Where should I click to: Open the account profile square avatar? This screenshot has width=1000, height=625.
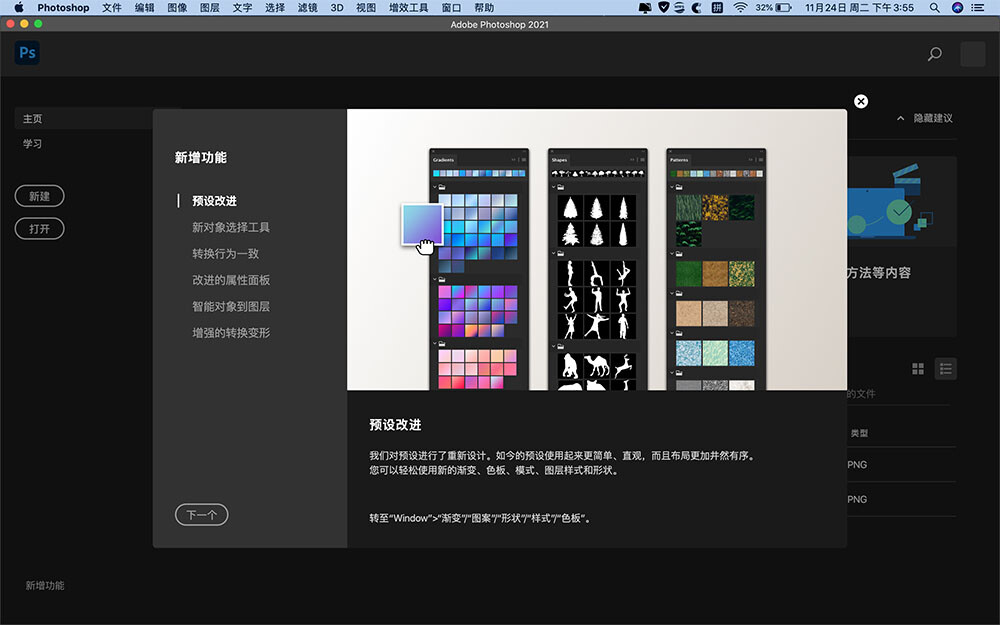click(973, 54)
